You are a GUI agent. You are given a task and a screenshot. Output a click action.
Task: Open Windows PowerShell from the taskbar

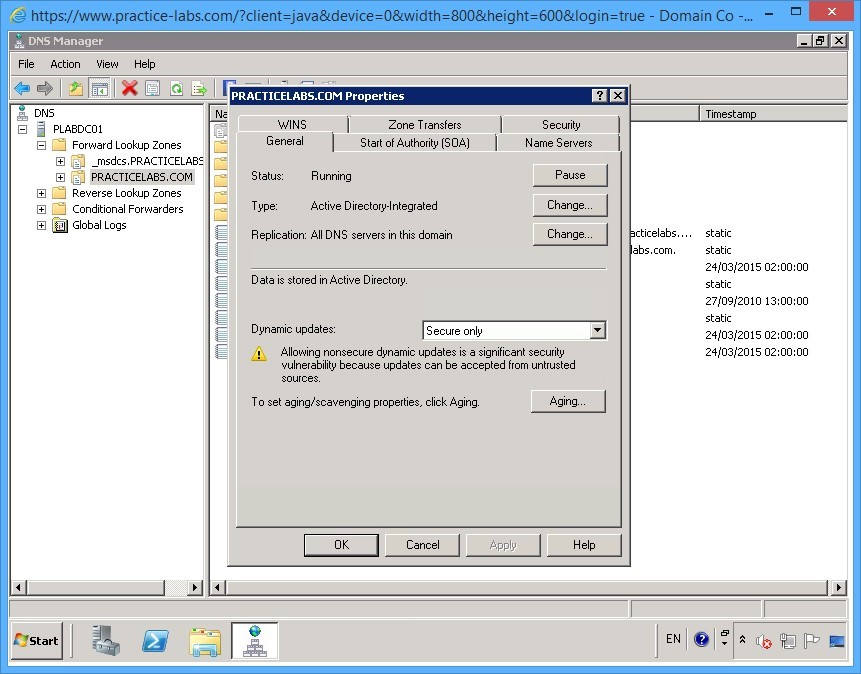pos(155,641)
